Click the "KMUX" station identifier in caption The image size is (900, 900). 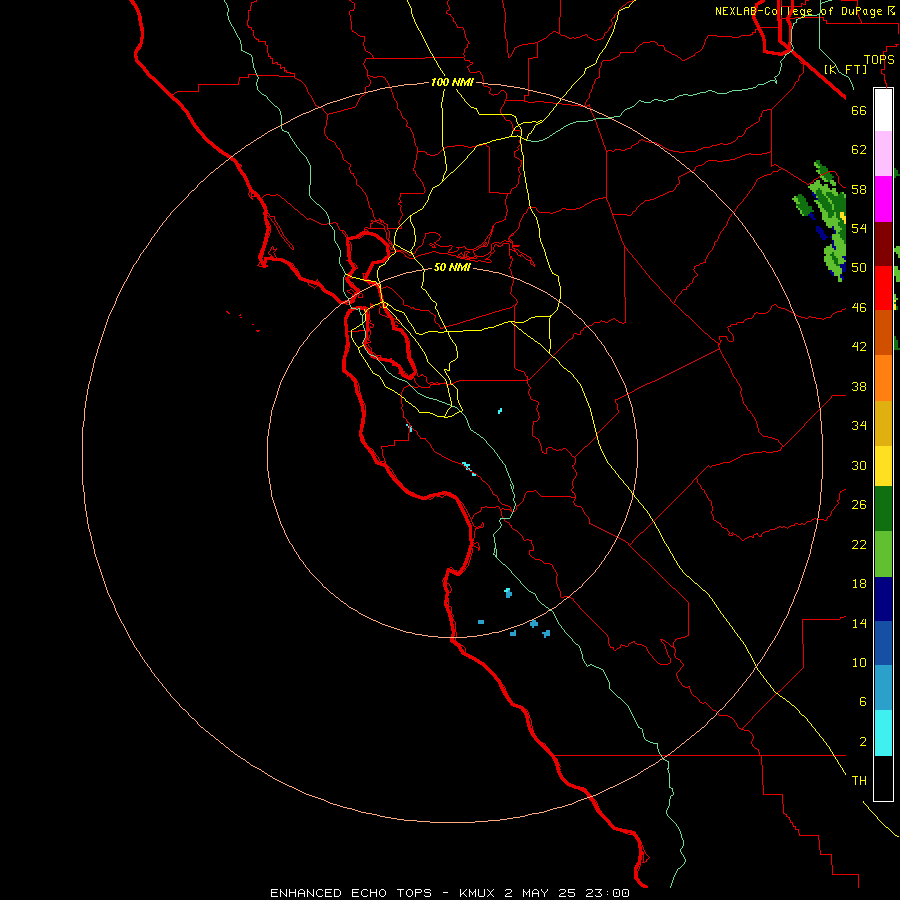click(x=479, y=893)
